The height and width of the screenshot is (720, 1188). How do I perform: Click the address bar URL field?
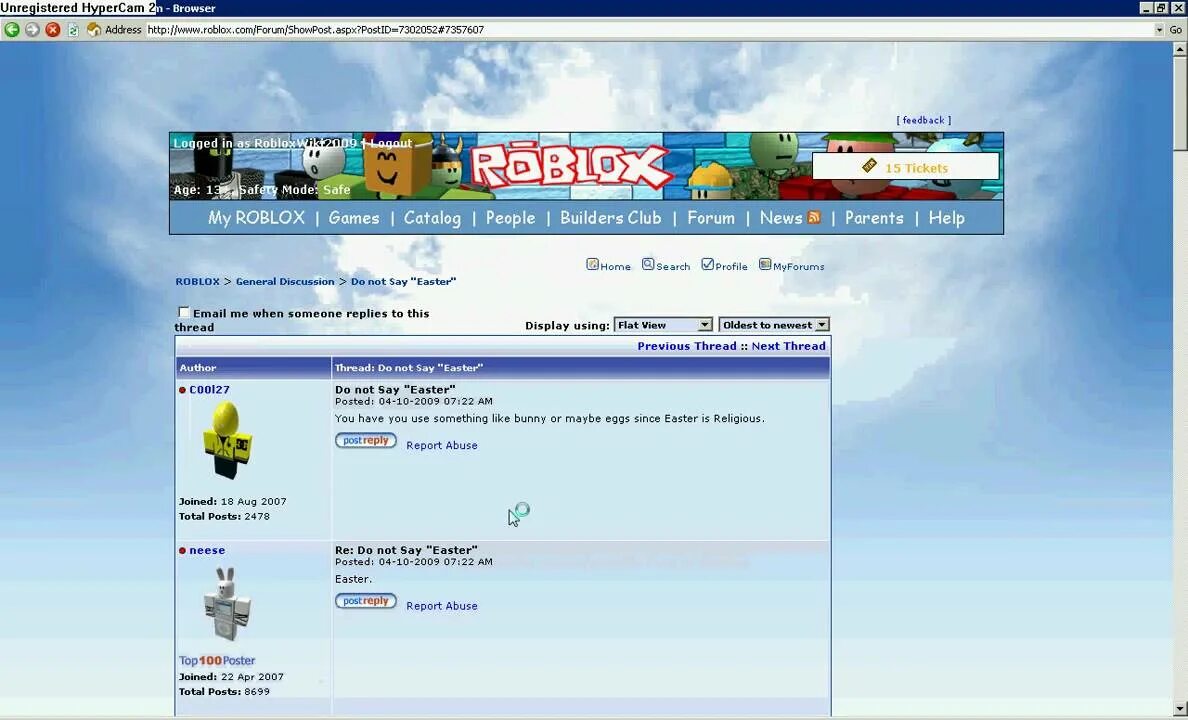650,30
